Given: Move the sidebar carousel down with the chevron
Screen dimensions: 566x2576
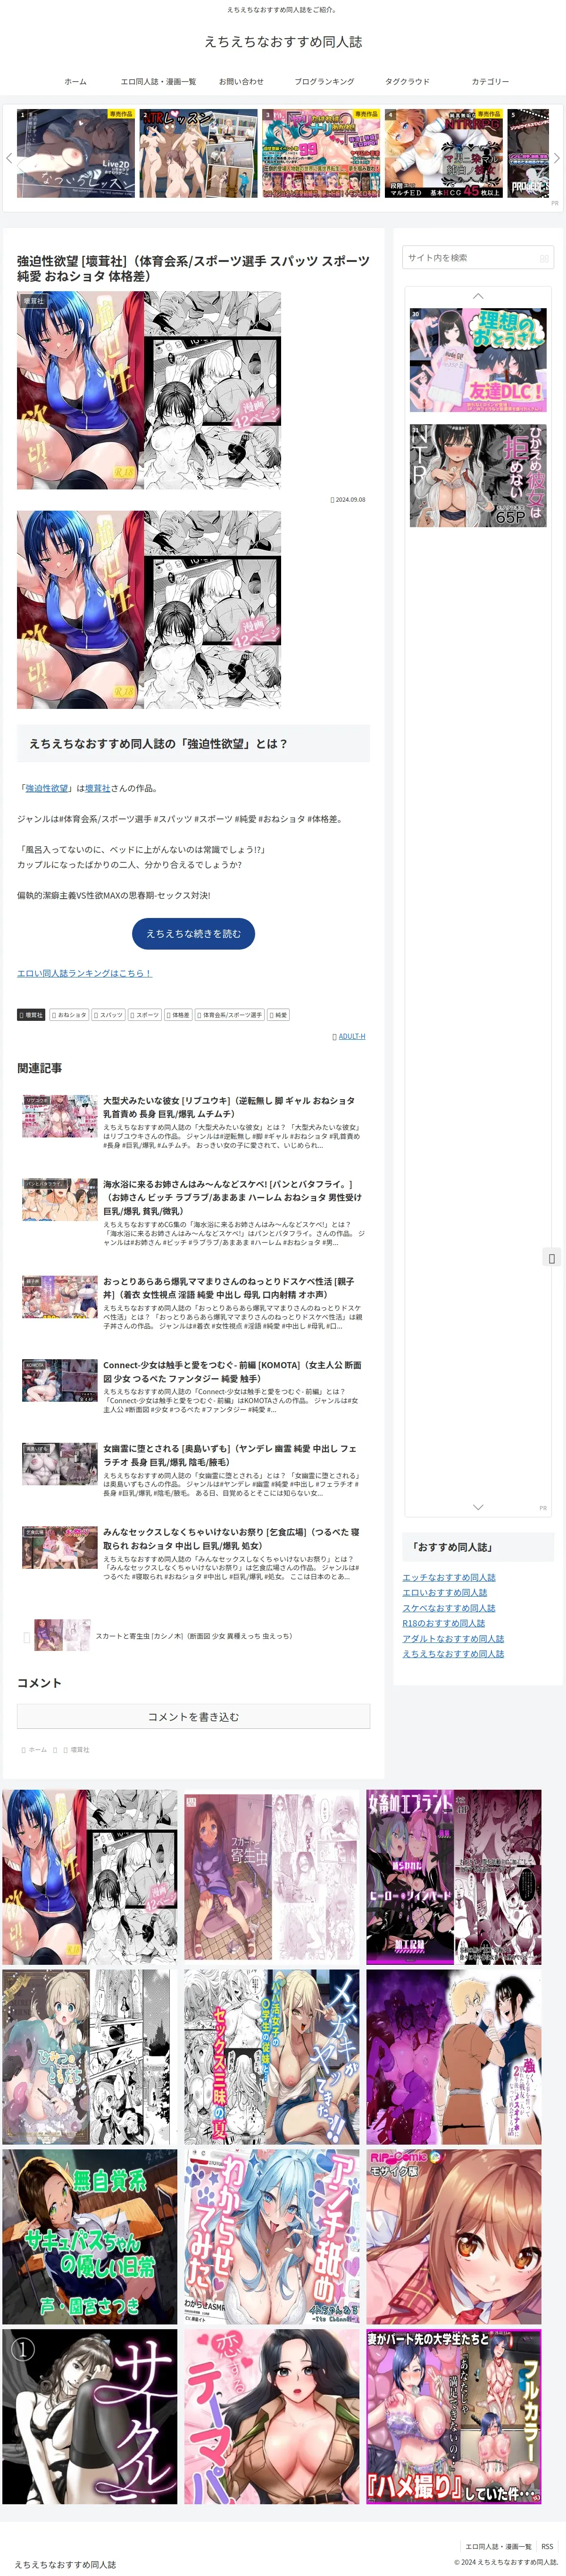Looking at the screenshot, I should pos(478,1507).
